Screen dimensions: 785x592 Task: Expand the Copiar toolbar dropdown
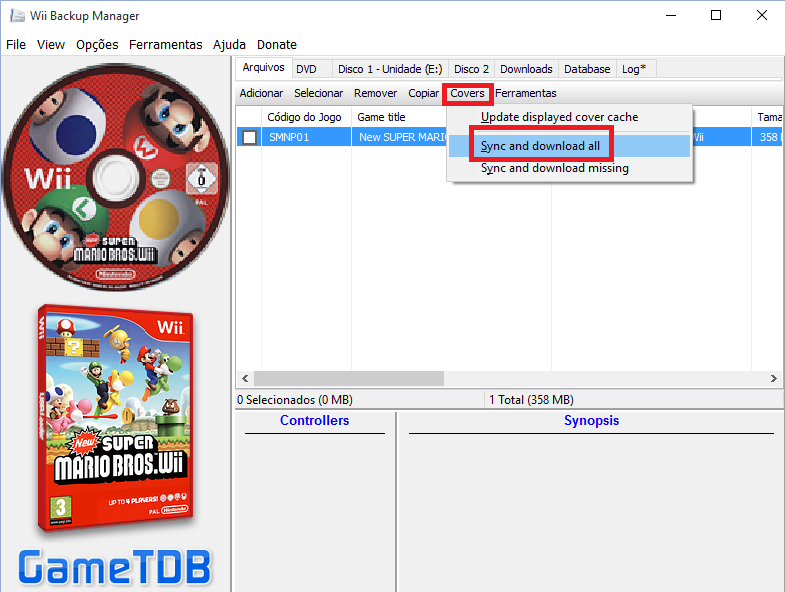[423, 93]
